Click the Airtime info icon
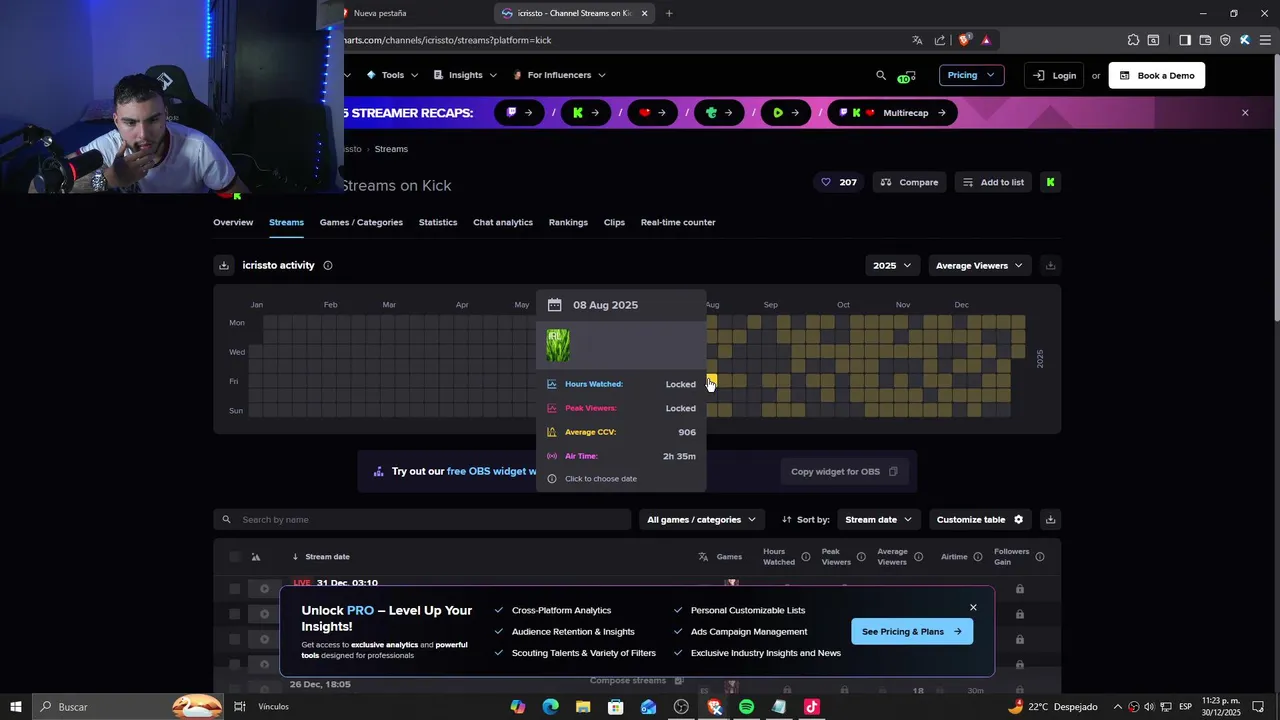 (978, 557)
